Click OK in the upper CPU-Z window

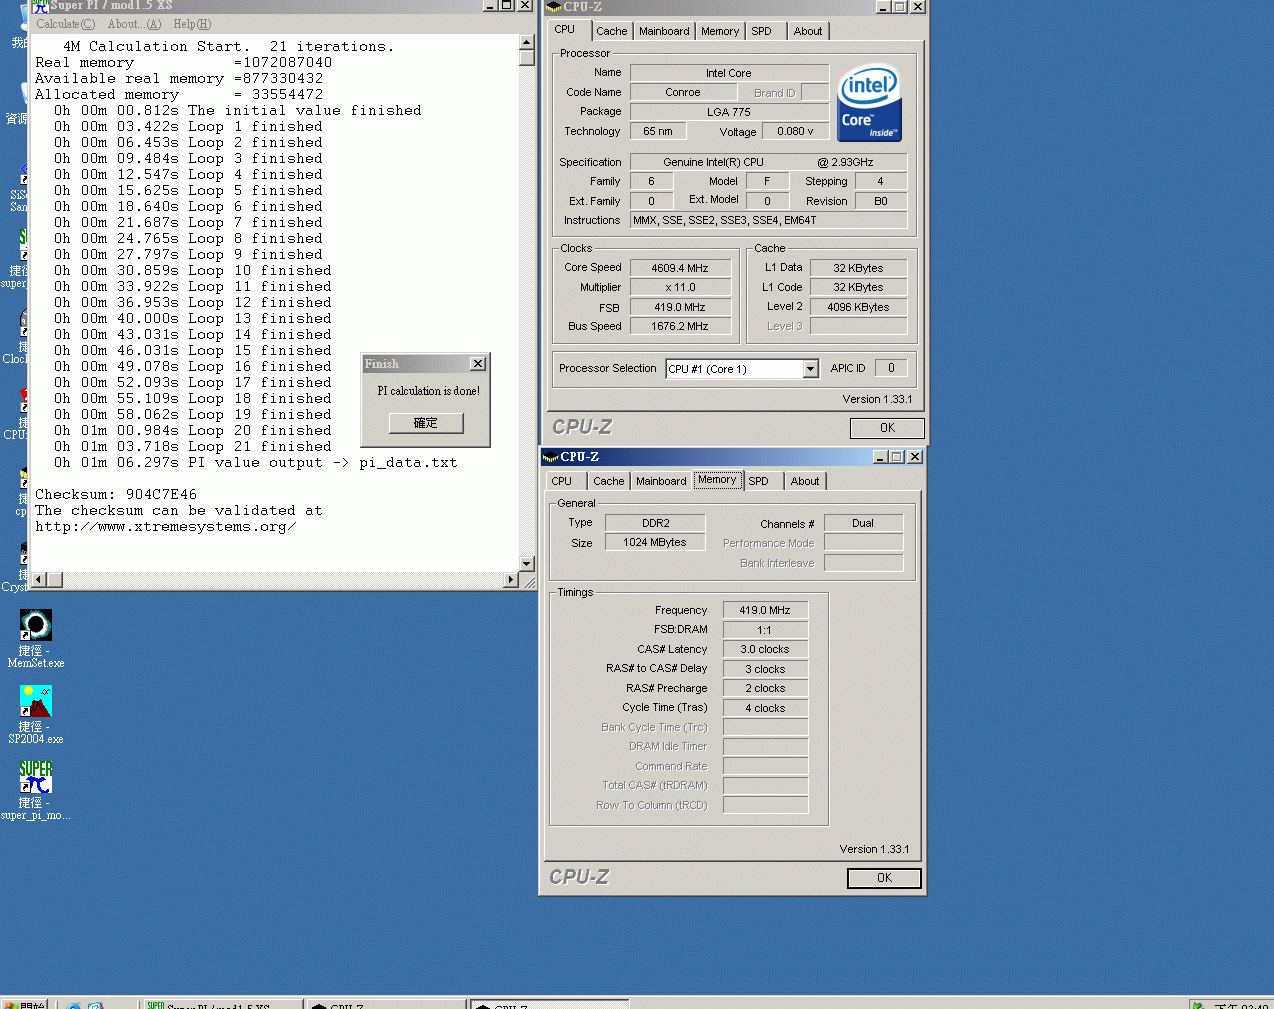tap(887, 428)
